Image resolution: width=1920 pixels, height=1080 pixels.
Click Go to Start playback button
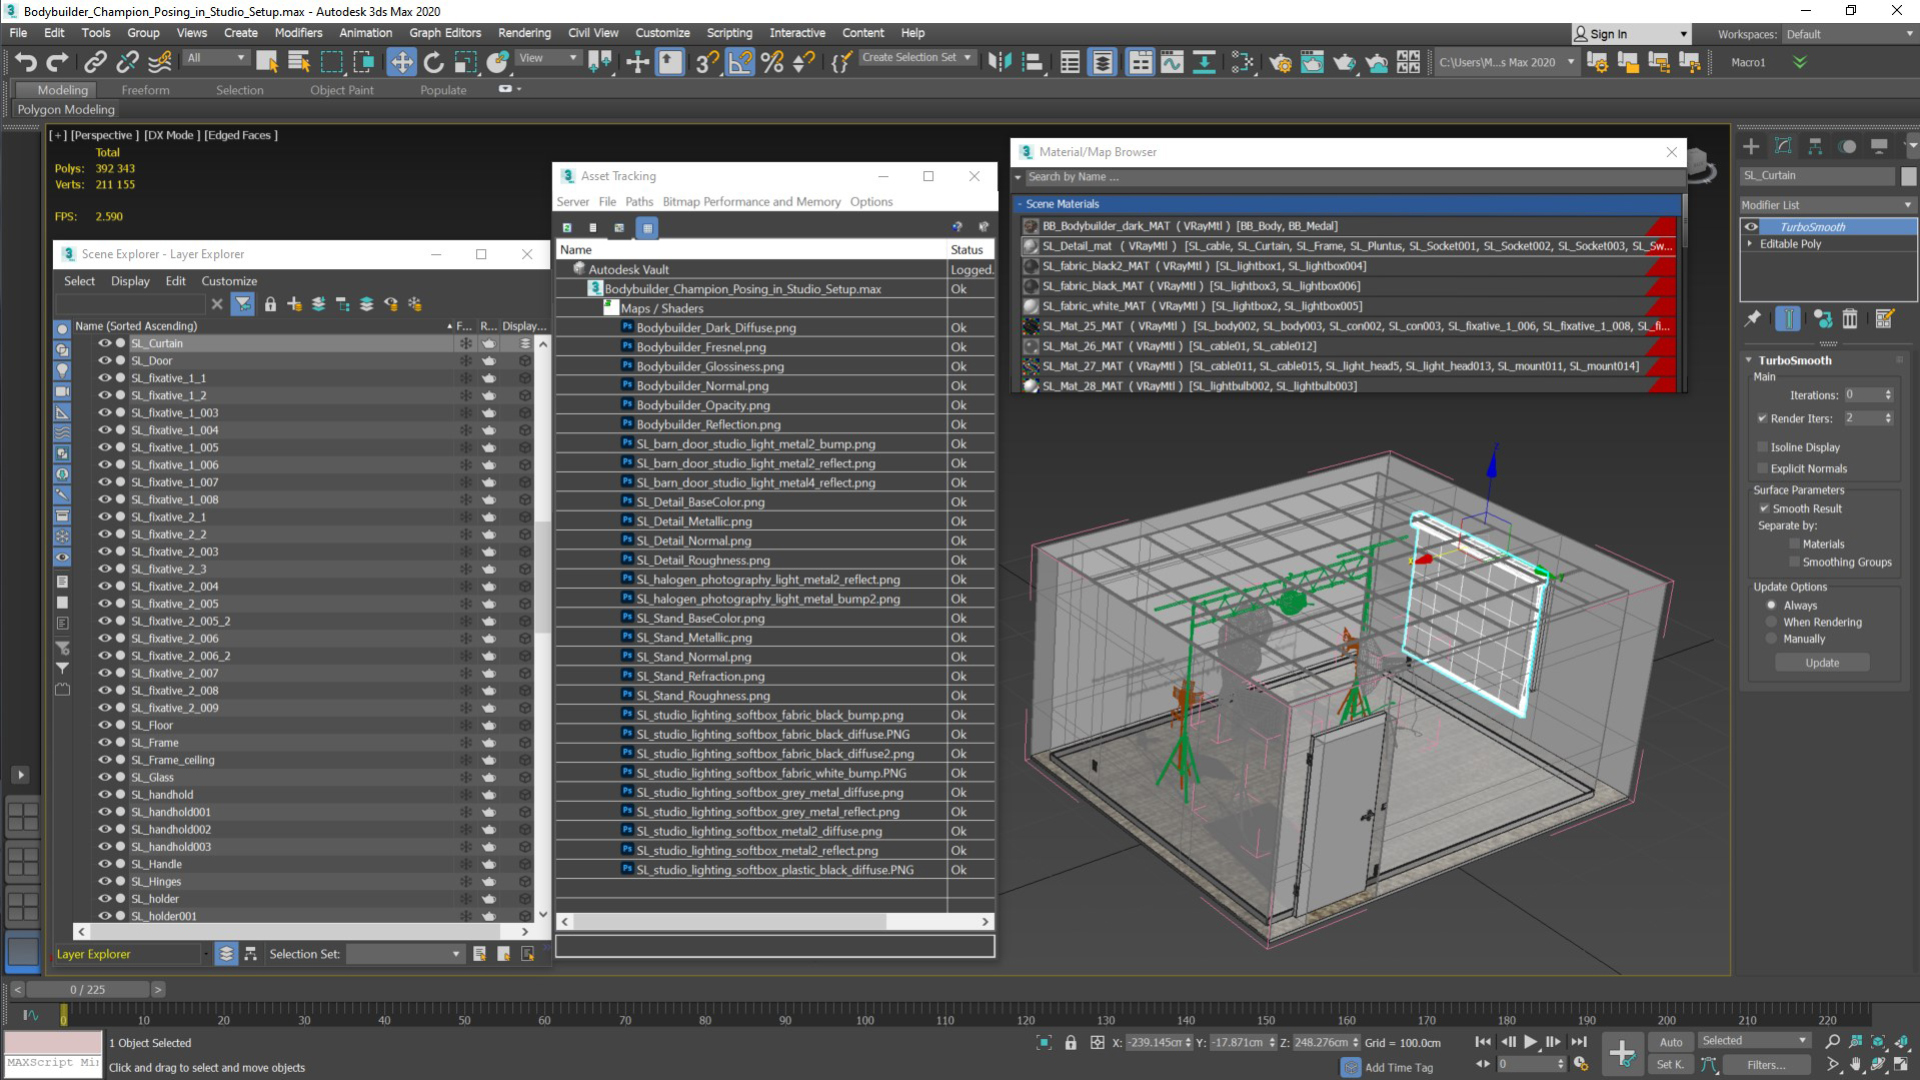tap(1483, 1042)
